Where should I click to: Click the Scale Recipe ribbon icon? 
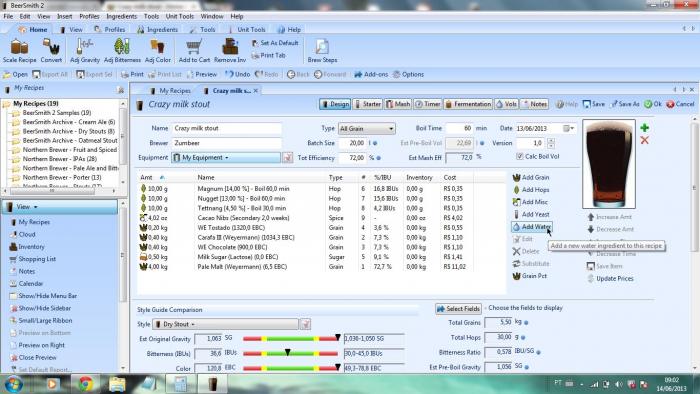pos(19,50)
